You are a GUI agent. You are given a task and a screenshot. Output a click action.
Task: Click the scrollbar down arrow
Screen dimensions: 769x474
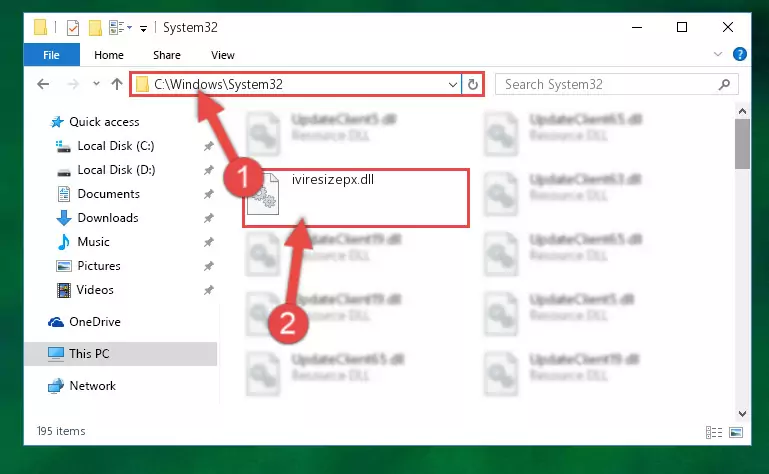click(x=743, y=414)
